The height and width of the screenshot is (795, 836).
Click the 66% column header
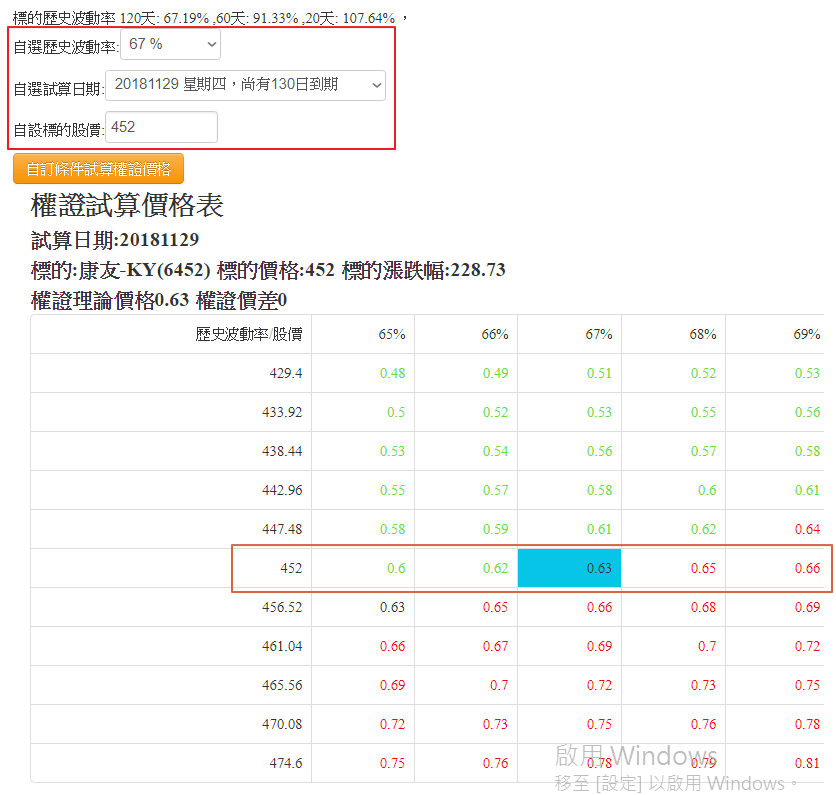(495, 334)
